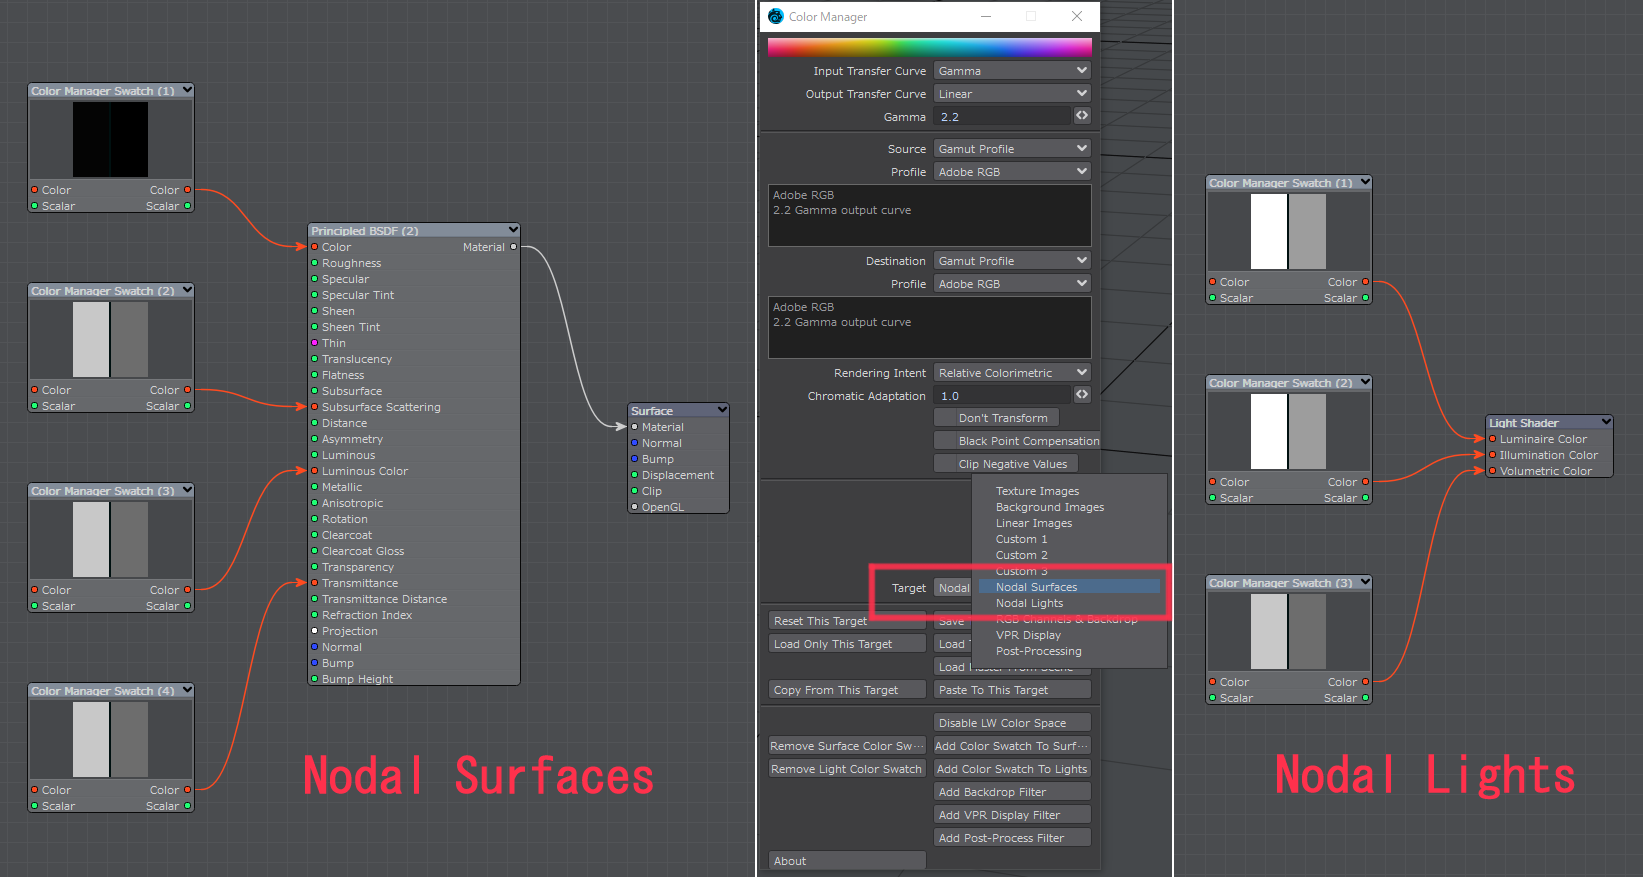The height and width of the screenshot is (877, 1643).
Task: Open the Profile dropdown under Destination
Action: tap(1012, 284)
